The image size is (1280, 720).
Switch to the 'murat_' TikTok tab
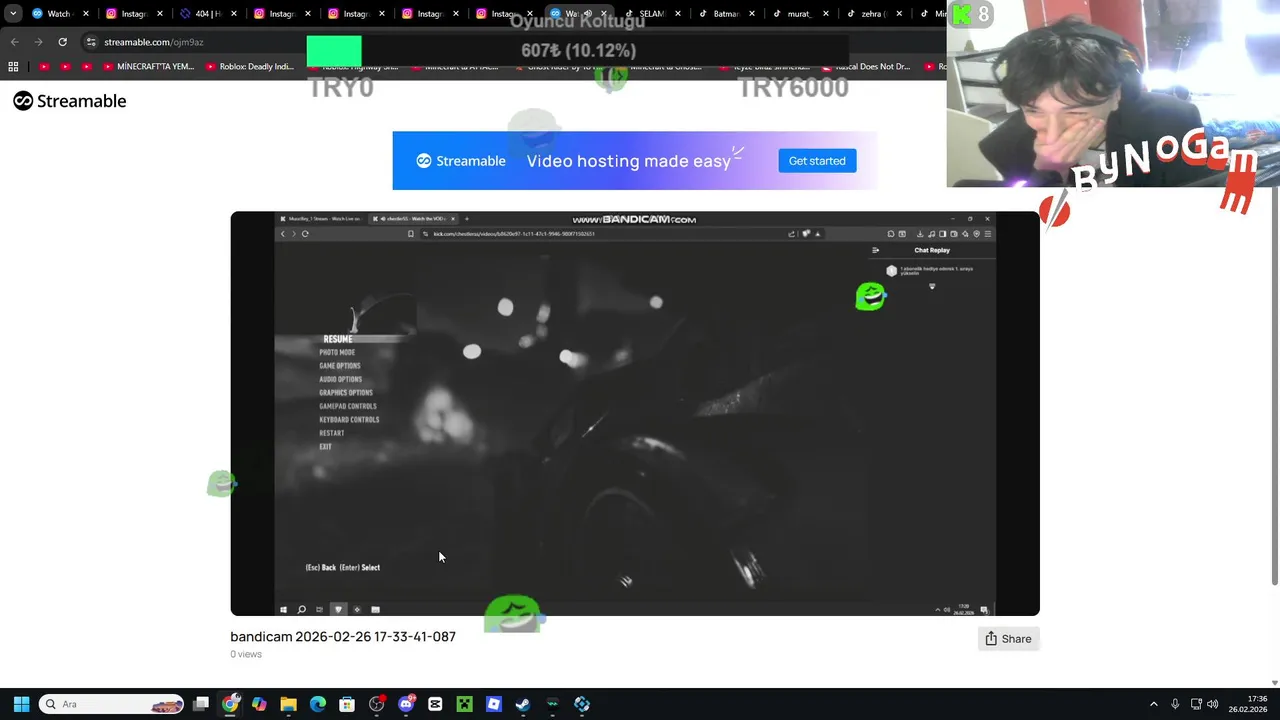click(x=800, y=14)
